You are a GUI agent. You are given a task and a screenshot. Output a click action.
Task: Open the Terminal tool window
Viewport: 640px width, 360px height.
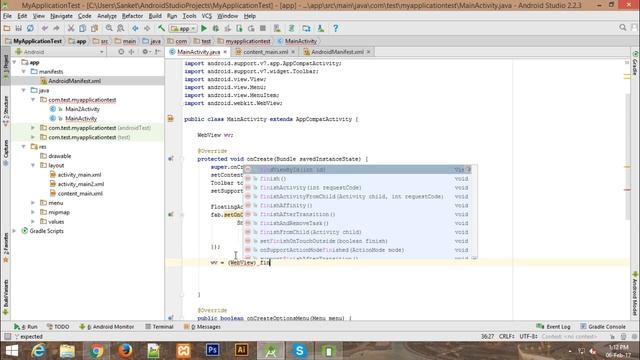[x=159, y=327]
